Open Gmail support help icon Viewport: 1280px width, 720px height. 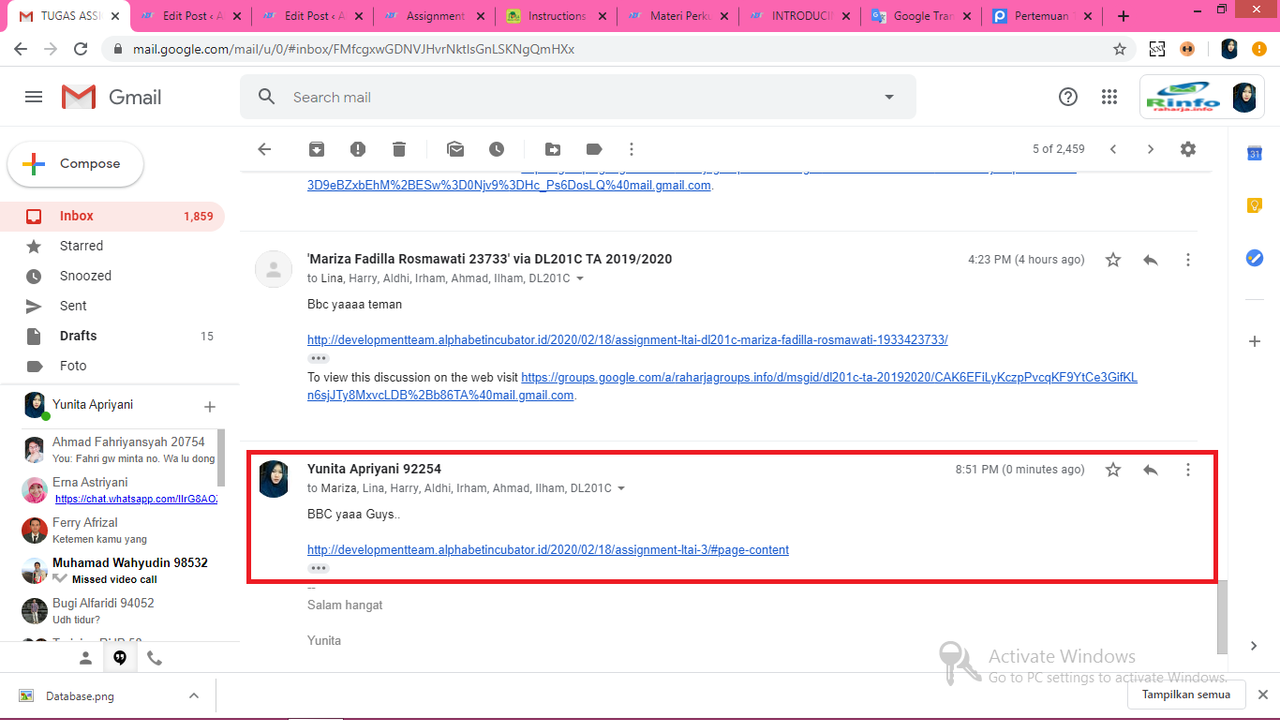coord(1068,97)
